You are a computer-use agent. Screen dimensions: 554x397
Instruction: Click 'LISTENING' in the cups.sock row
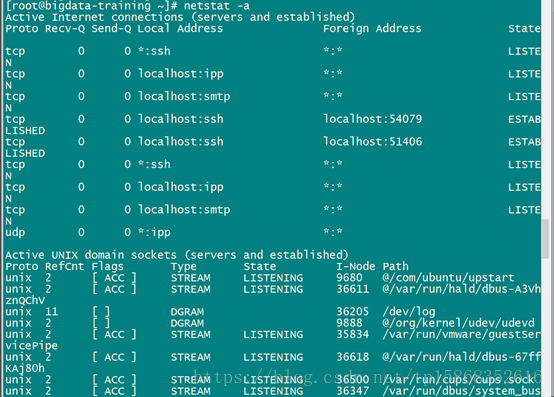(x=273, y=380)
